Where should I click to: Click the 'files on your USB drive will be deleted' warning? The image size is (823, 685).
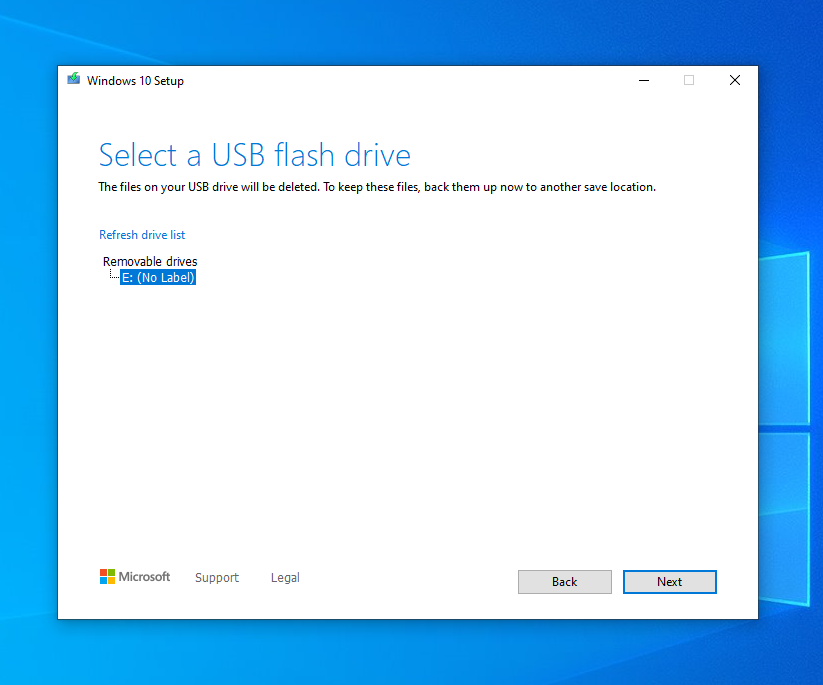(x=377, y=187)
